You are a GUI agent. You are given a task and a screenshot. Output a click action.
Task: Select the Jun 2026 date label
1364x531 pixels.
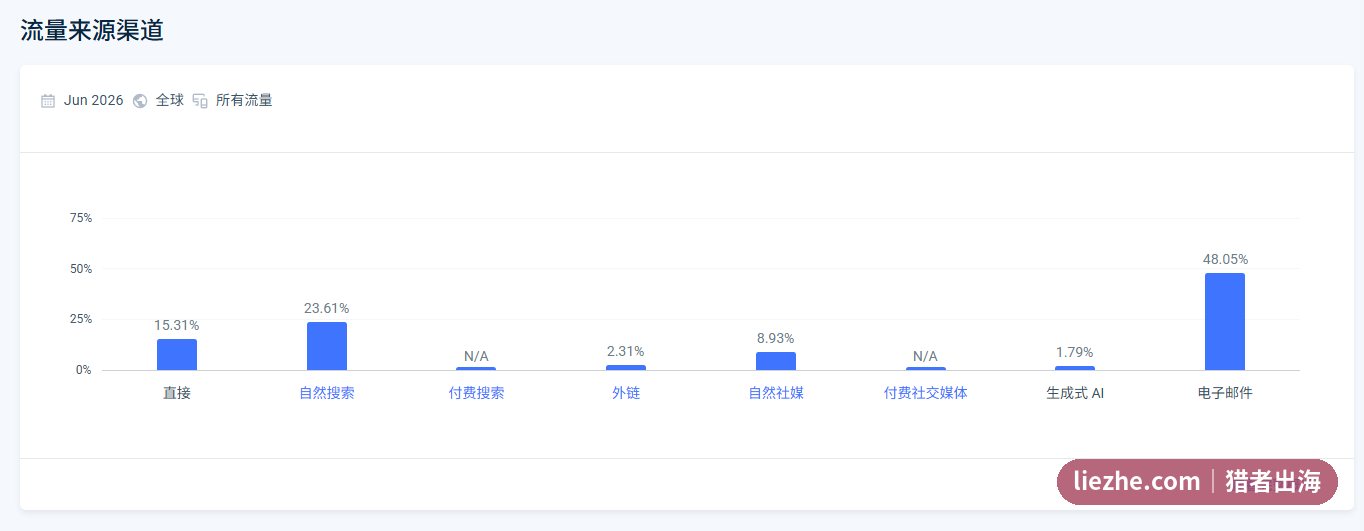click(x=93, y=101)
